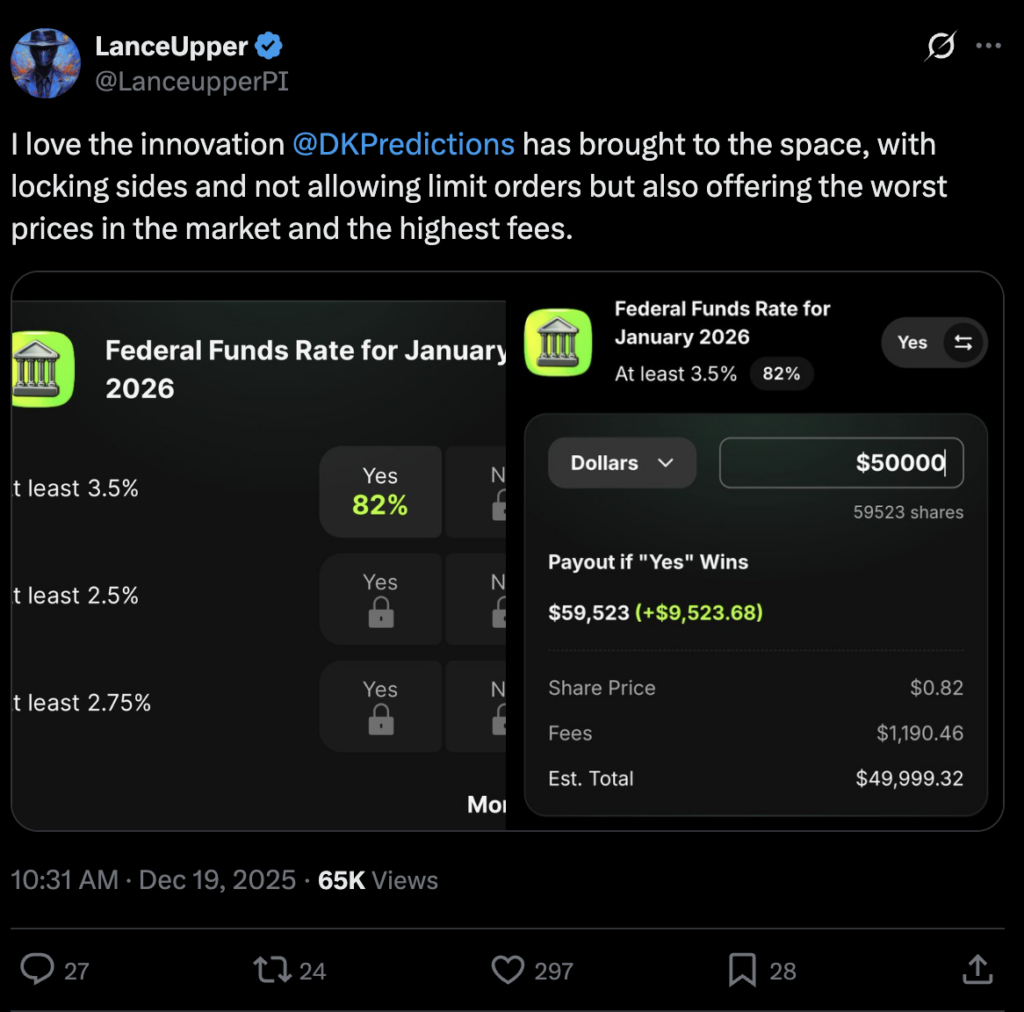Repost this tweet via retweet icon

point(269,969)
